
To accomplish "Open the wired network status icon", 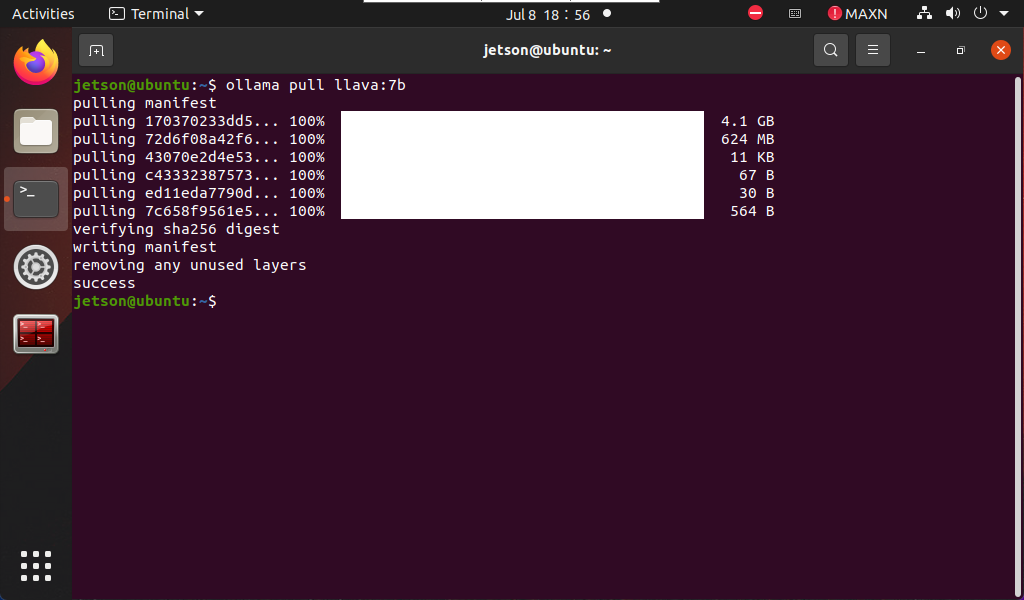I will point(924,13).
